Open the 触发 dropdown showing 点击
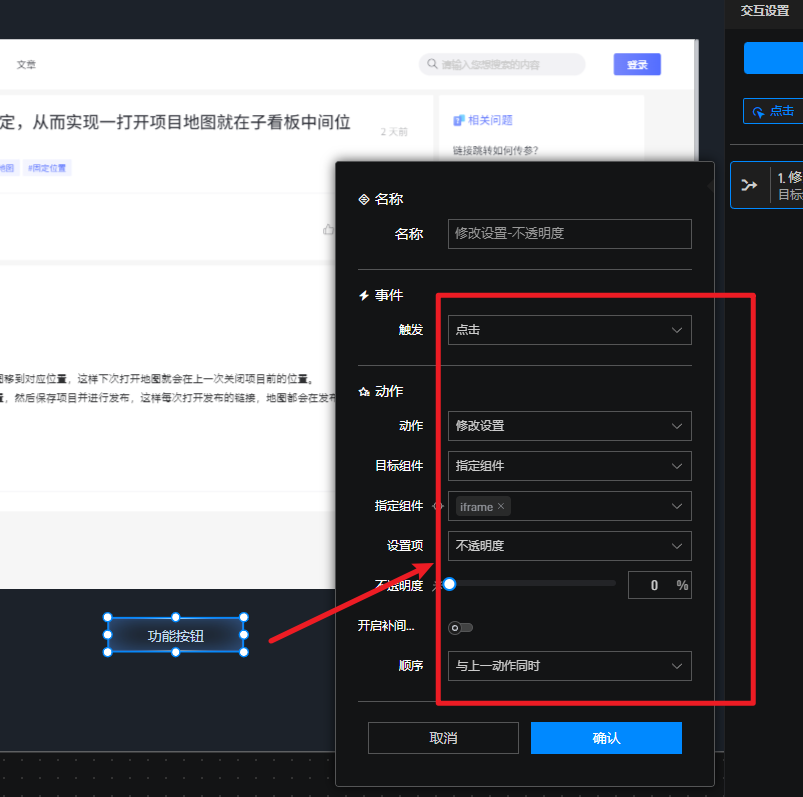This screenshot has width=803, height=797. (569, 330)
